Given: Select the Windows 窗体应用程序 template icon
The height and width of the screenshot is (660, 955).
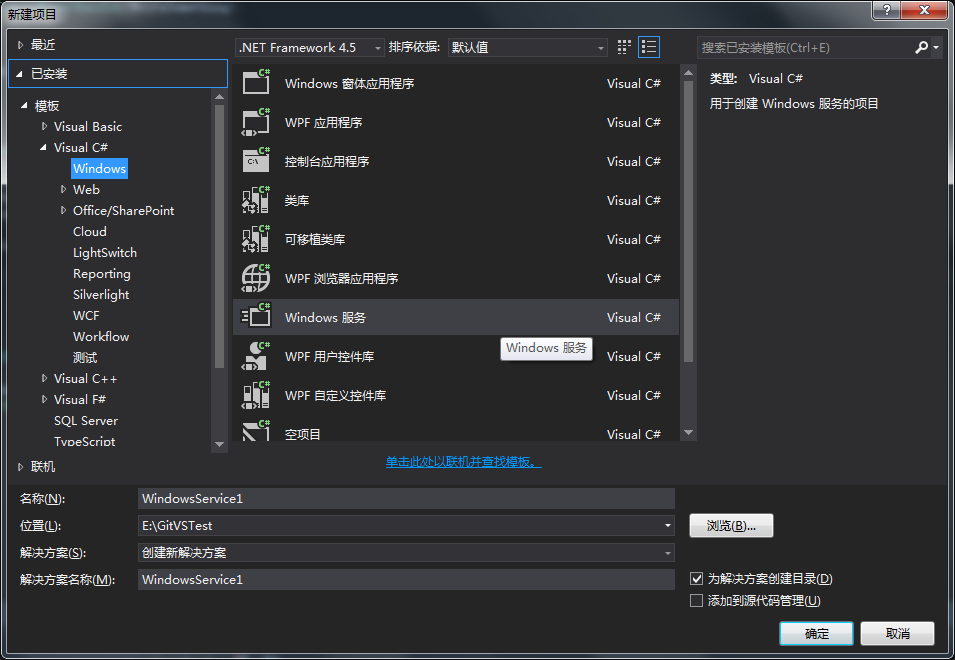Looking at the screenshot, I should [256, 82].
